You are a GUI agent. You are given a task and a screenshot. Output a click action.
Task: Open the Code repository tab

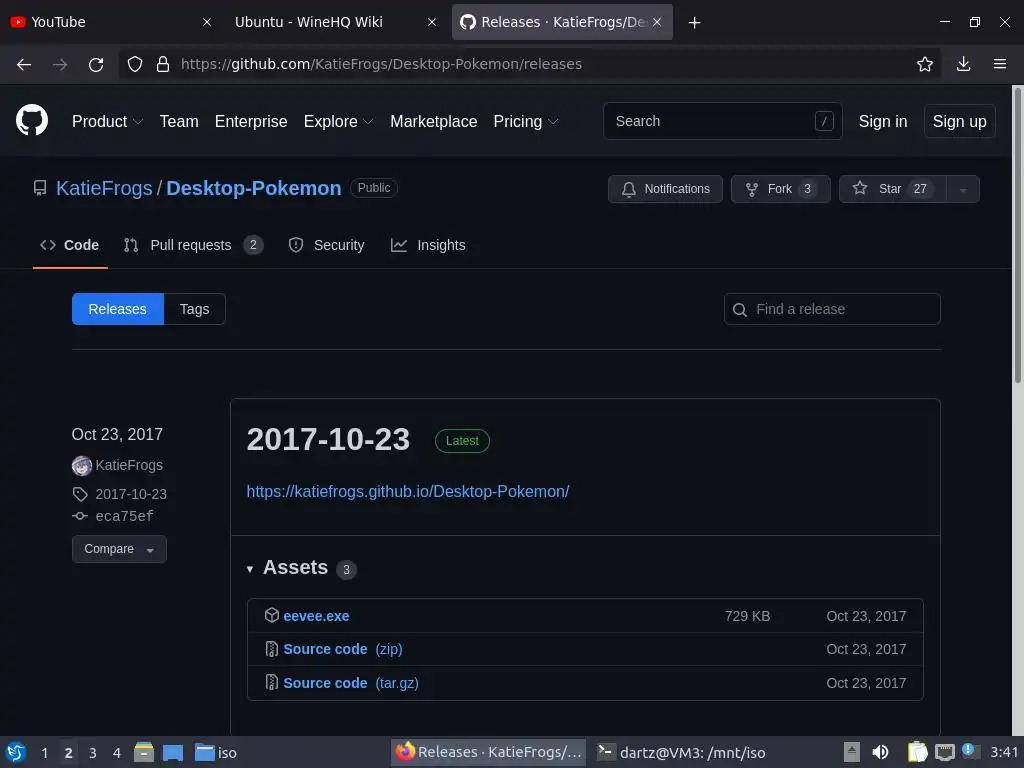[69, 245]
